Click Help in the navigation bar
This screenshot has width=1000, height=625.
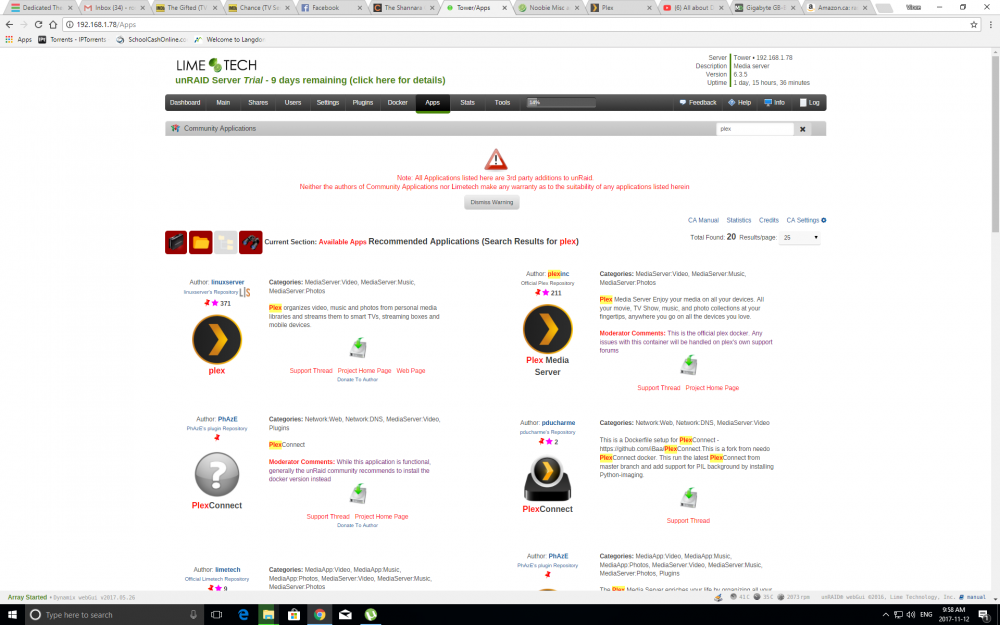coord(740,103)
